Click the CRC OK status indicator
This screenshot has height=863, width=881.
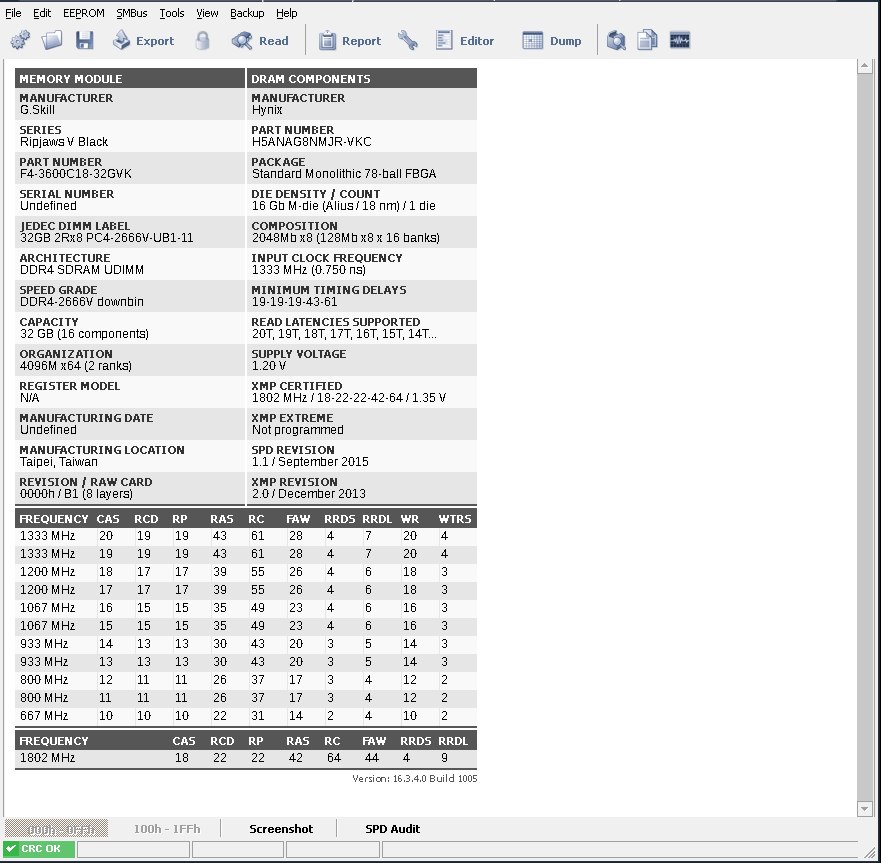click(39, 848)
